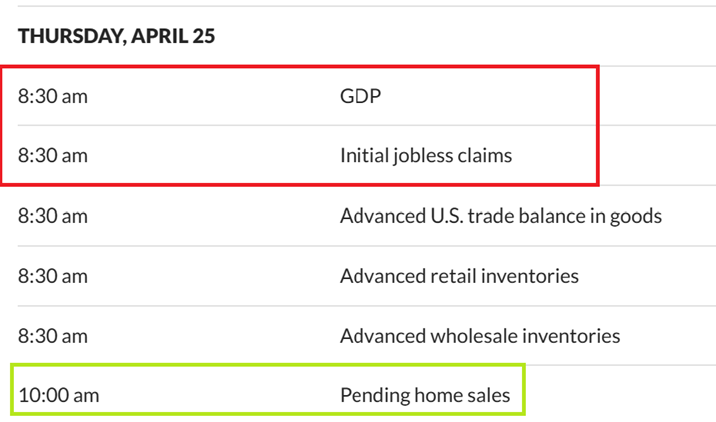The image size is (716, 422).
Task: Open the Initial jobless claims event
Action: 426,156
